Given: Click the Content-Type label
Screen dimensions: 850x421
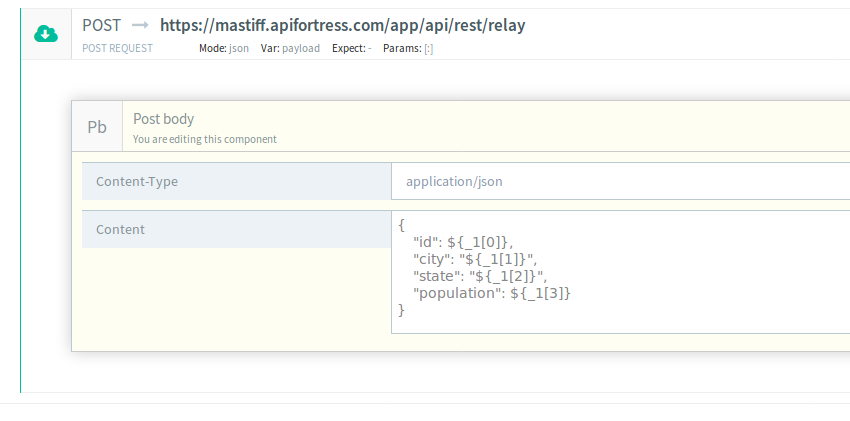Looking at the screenshot, I should click(x=136, y=181).
